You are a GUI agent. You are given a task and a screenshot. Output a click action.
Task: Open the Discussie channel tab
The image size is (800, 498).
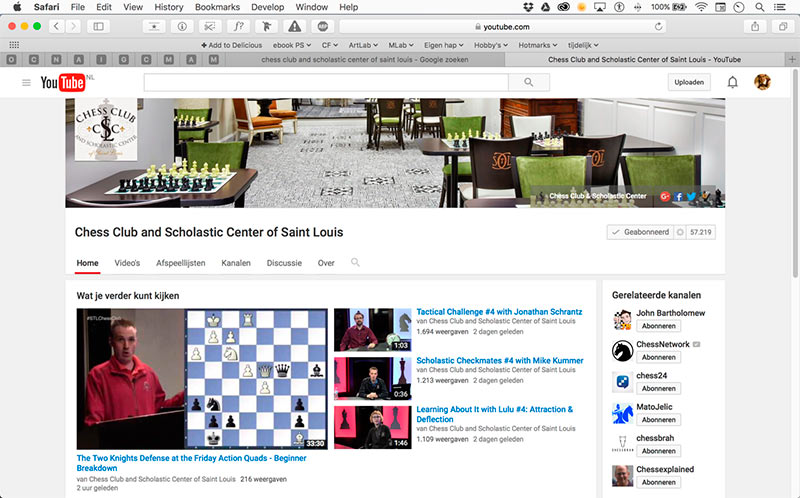tap(284, 263)
